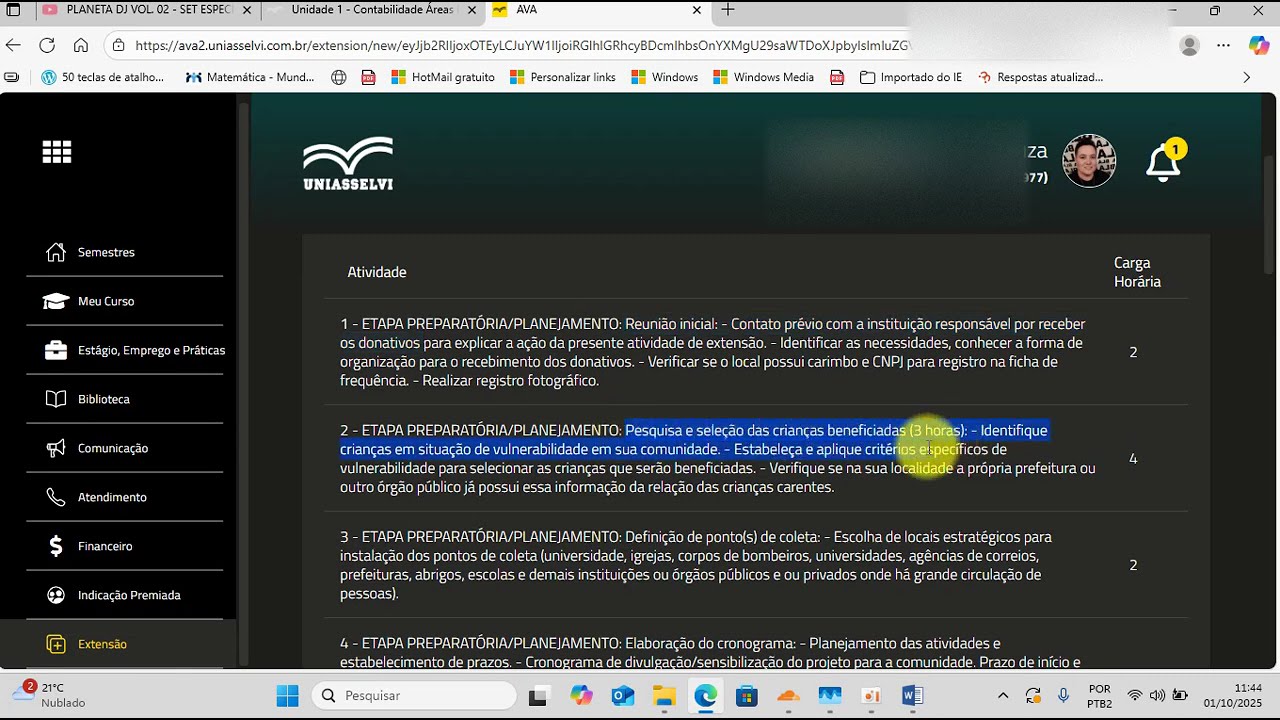The width and height of the screenshot is (1280, 720).
Task: Show hidden system tray icons
Action: 1003,695
